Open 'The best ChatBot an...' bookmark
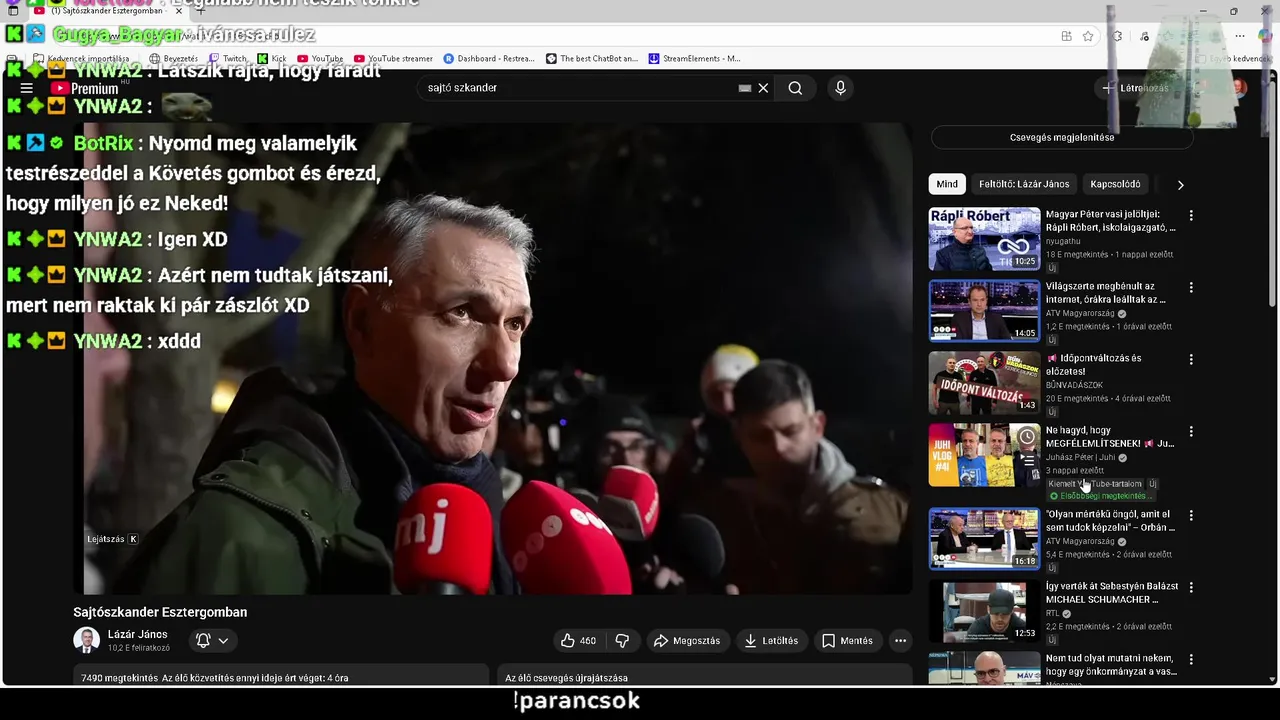 tap(592, 59)
